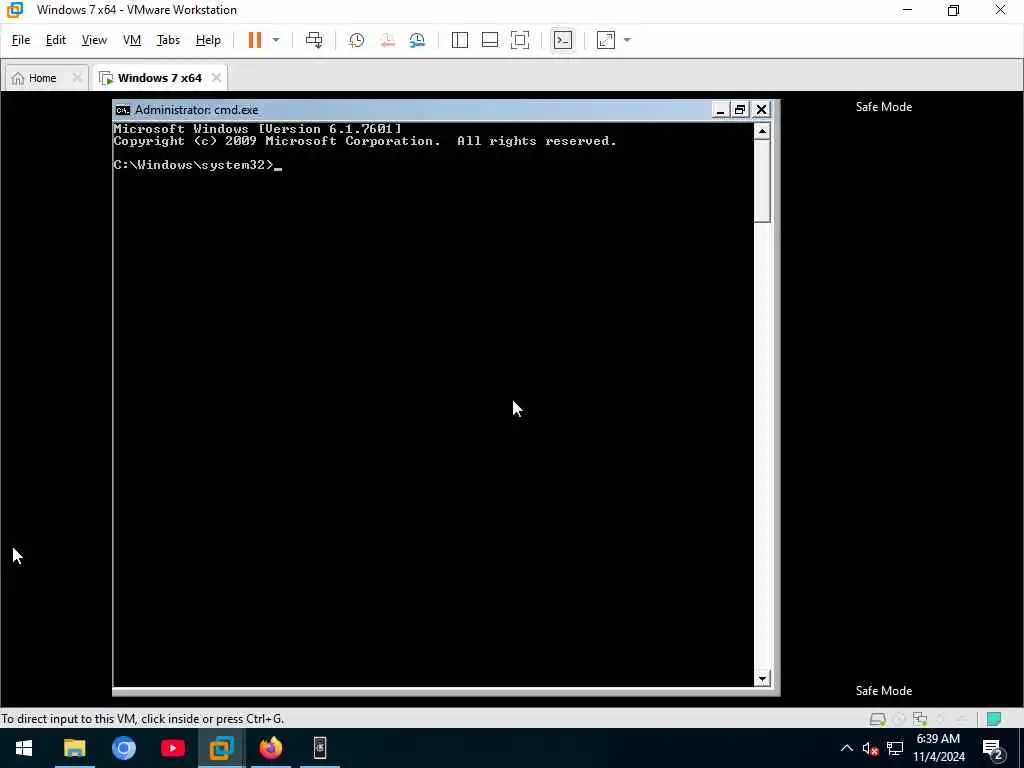The height and width of the screenshot is (768, 1024).
Task: Enter full screen mode
Action: point(520,40)
